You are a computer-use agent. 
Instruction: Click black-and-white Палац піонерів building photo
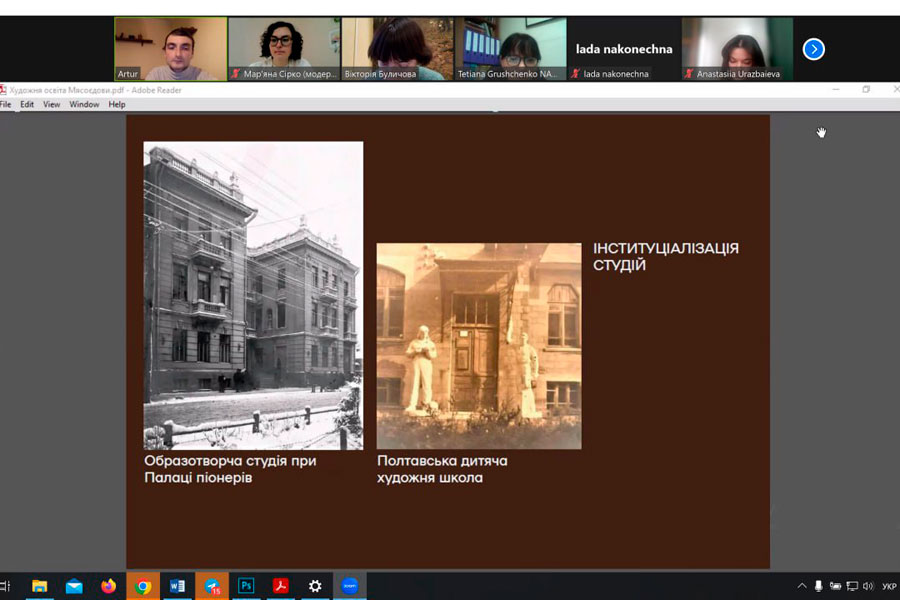click(x=253, y=295)
